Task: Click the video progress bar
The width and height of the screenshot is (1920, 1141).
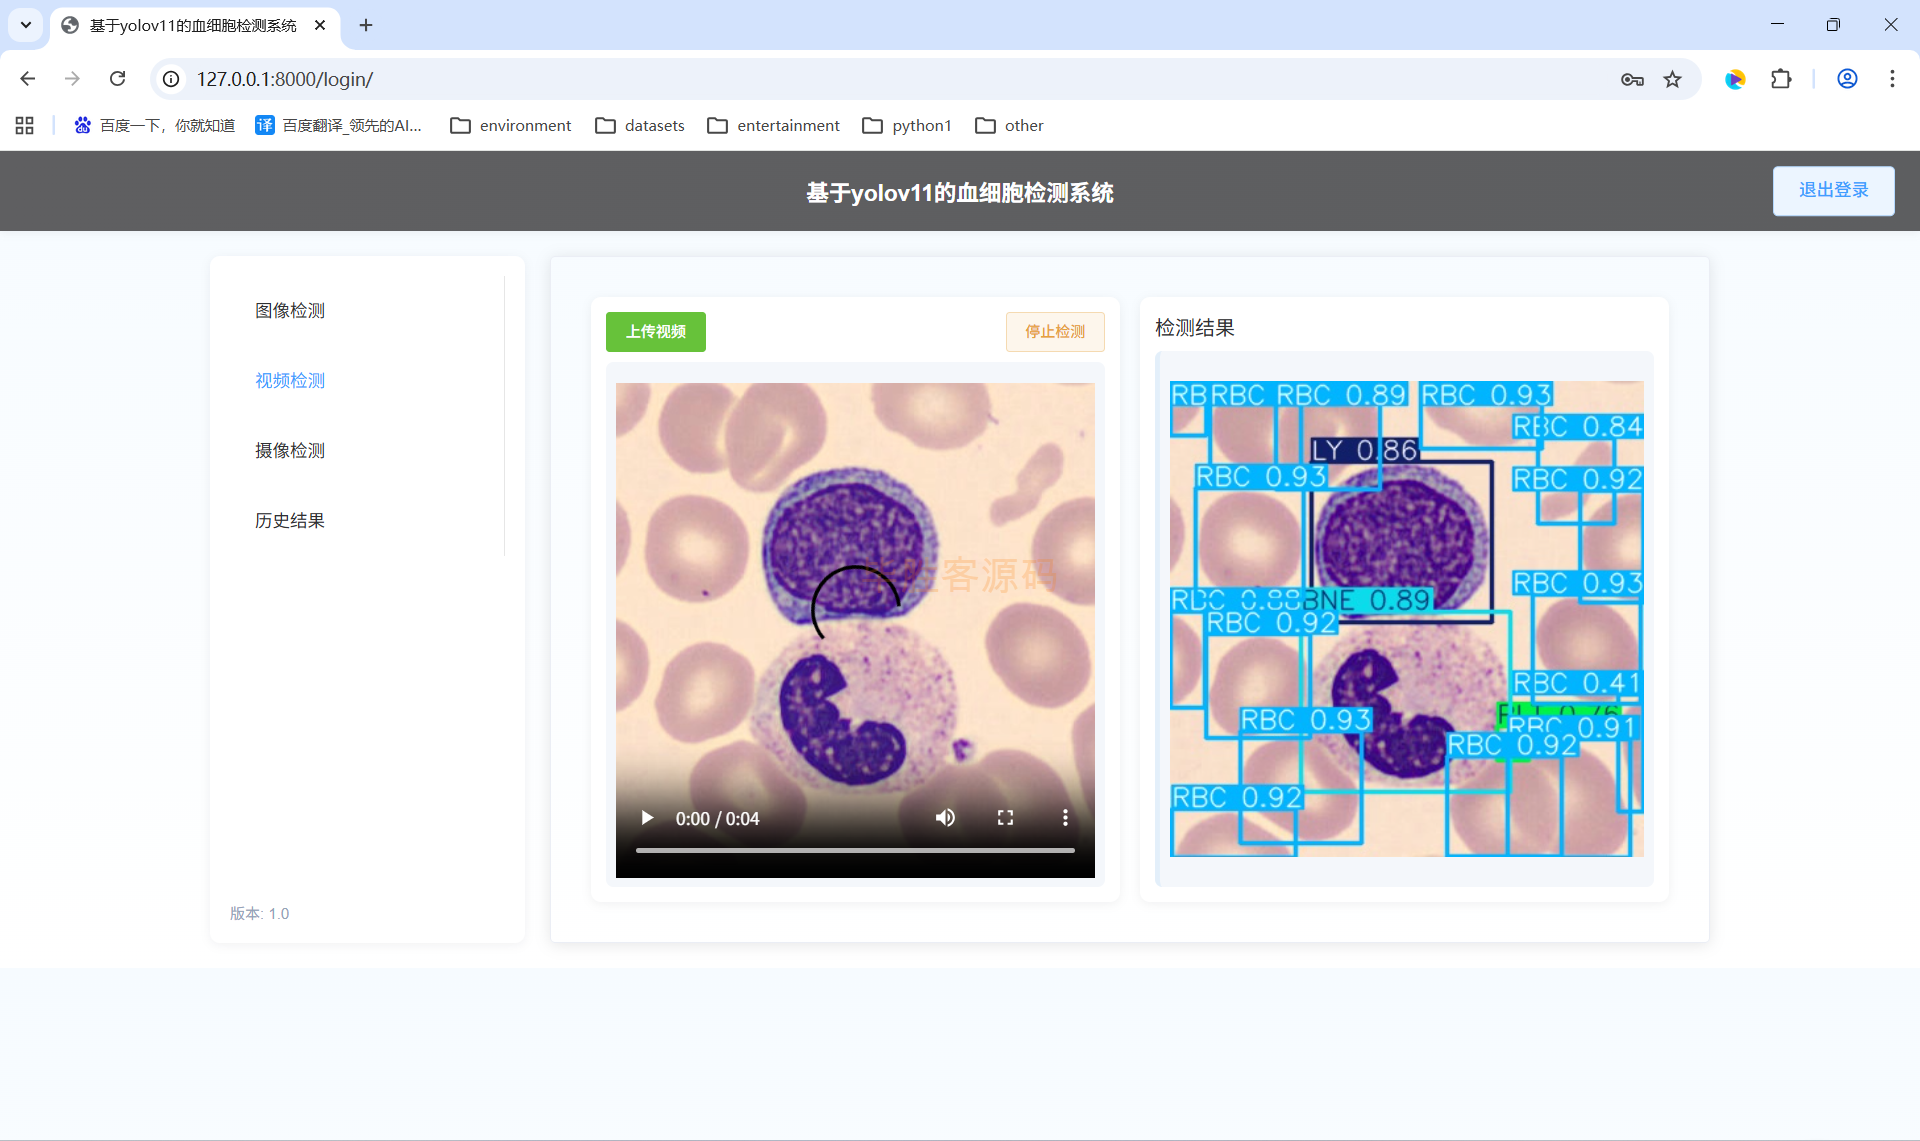Action: [855, 850]
